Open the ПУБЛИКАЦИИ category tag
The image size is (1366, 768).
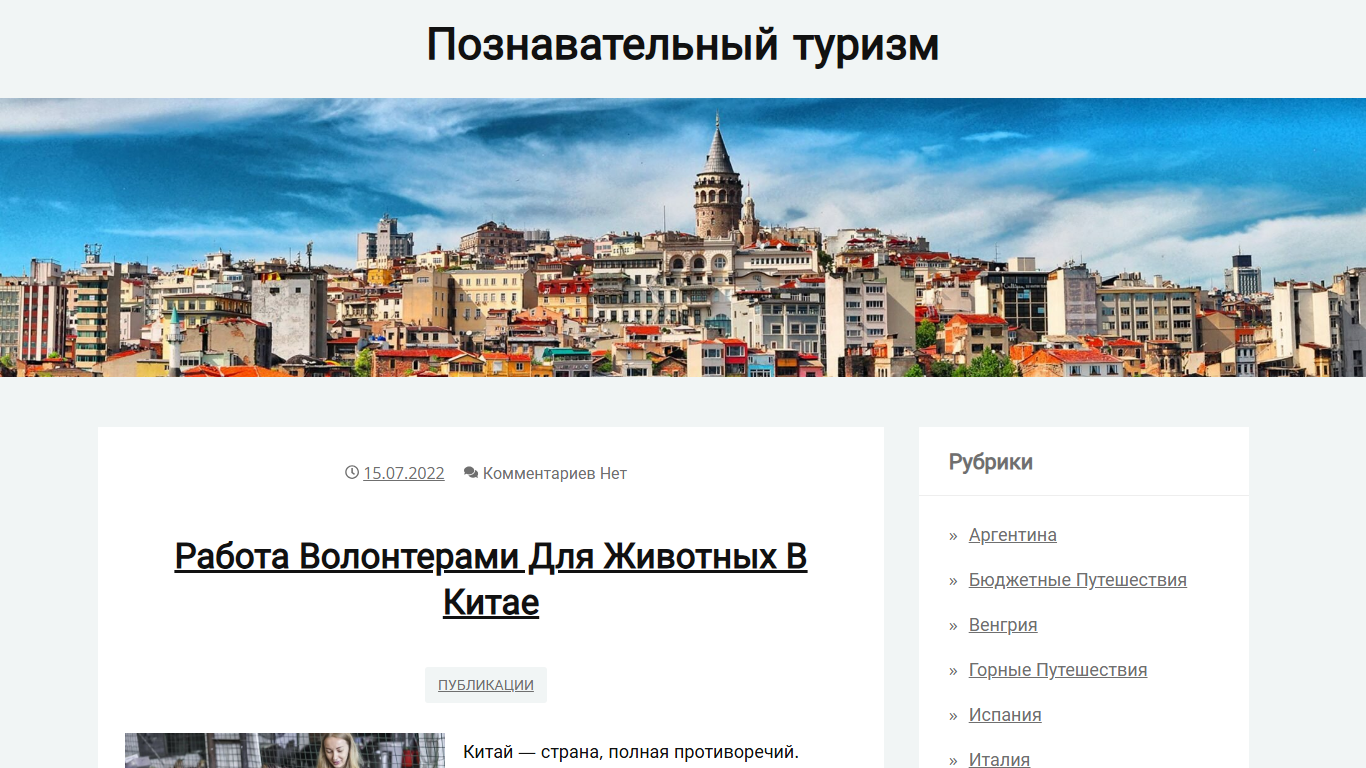(x=486, y=685)
